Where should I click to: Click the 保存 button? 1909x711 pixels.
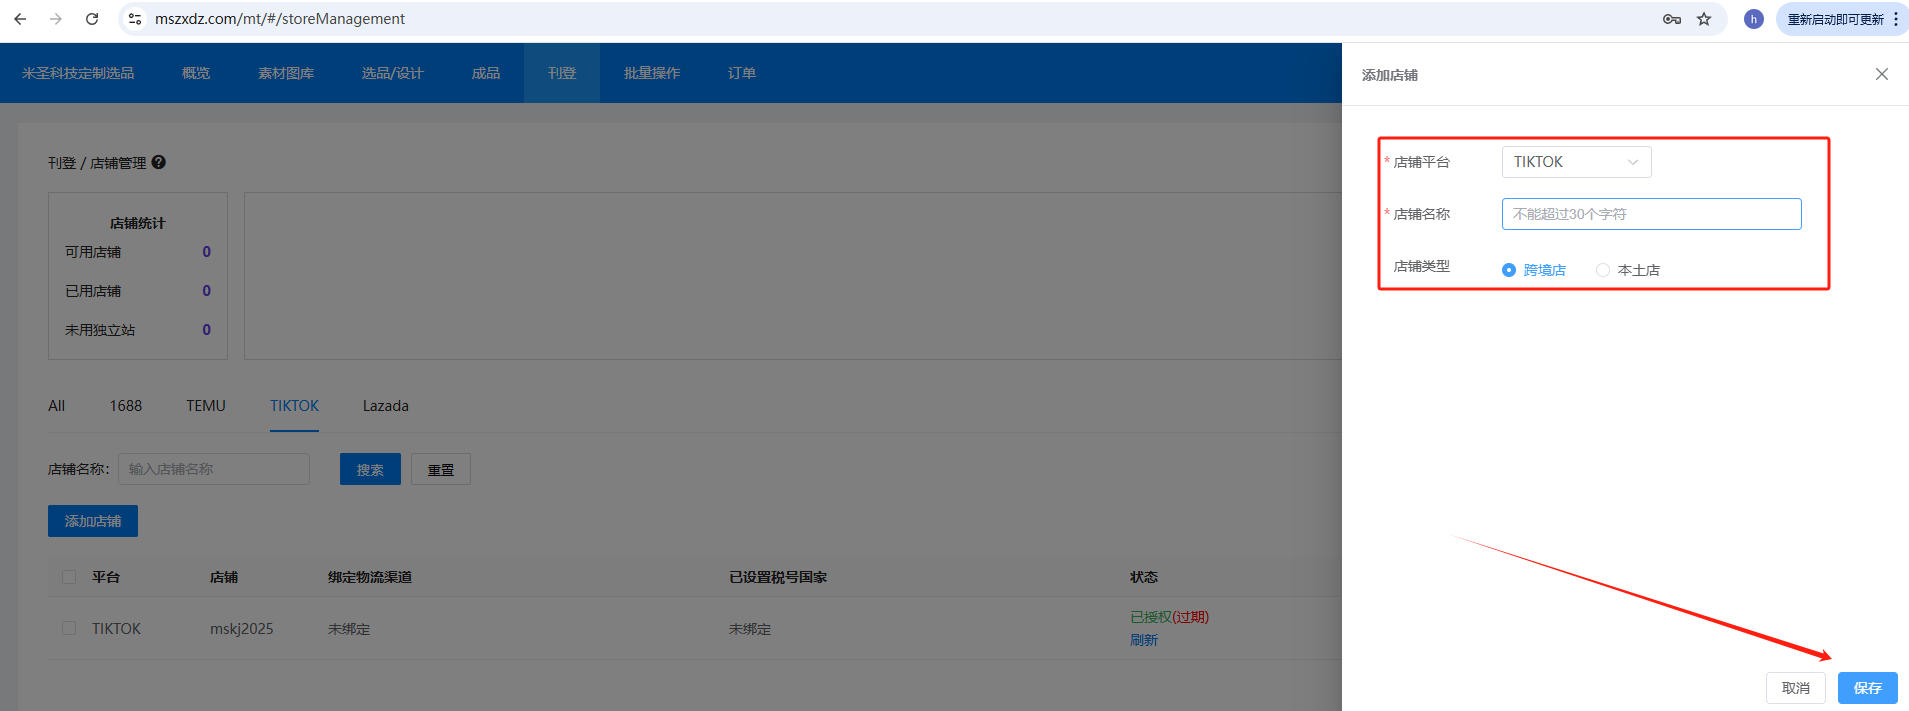point(1867,688)
